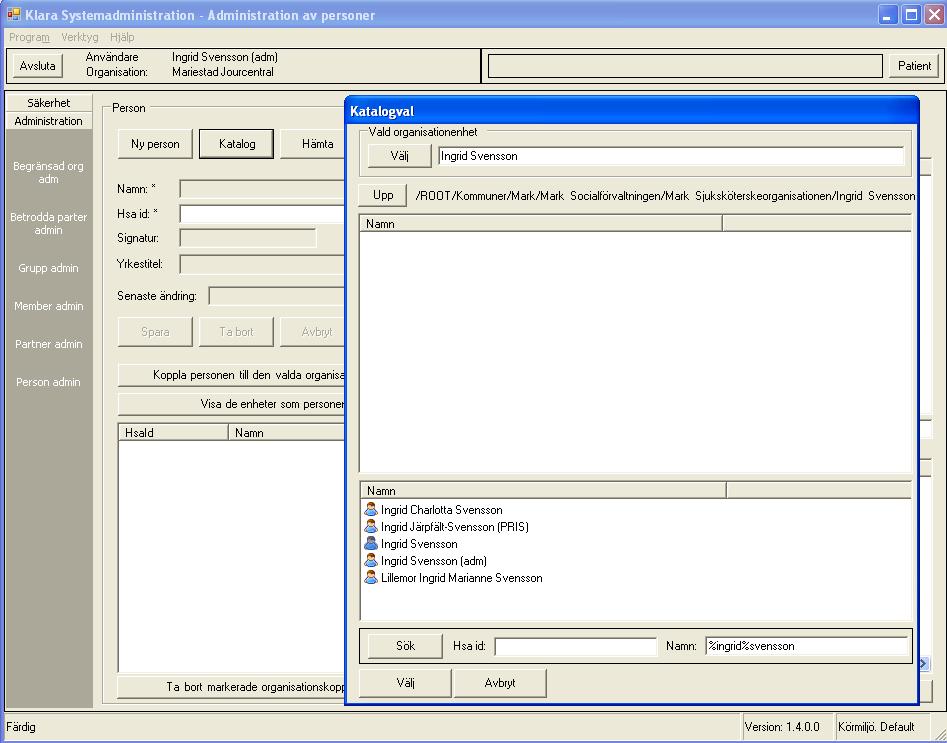Click the Yrkestitel input field

(262, 264)
